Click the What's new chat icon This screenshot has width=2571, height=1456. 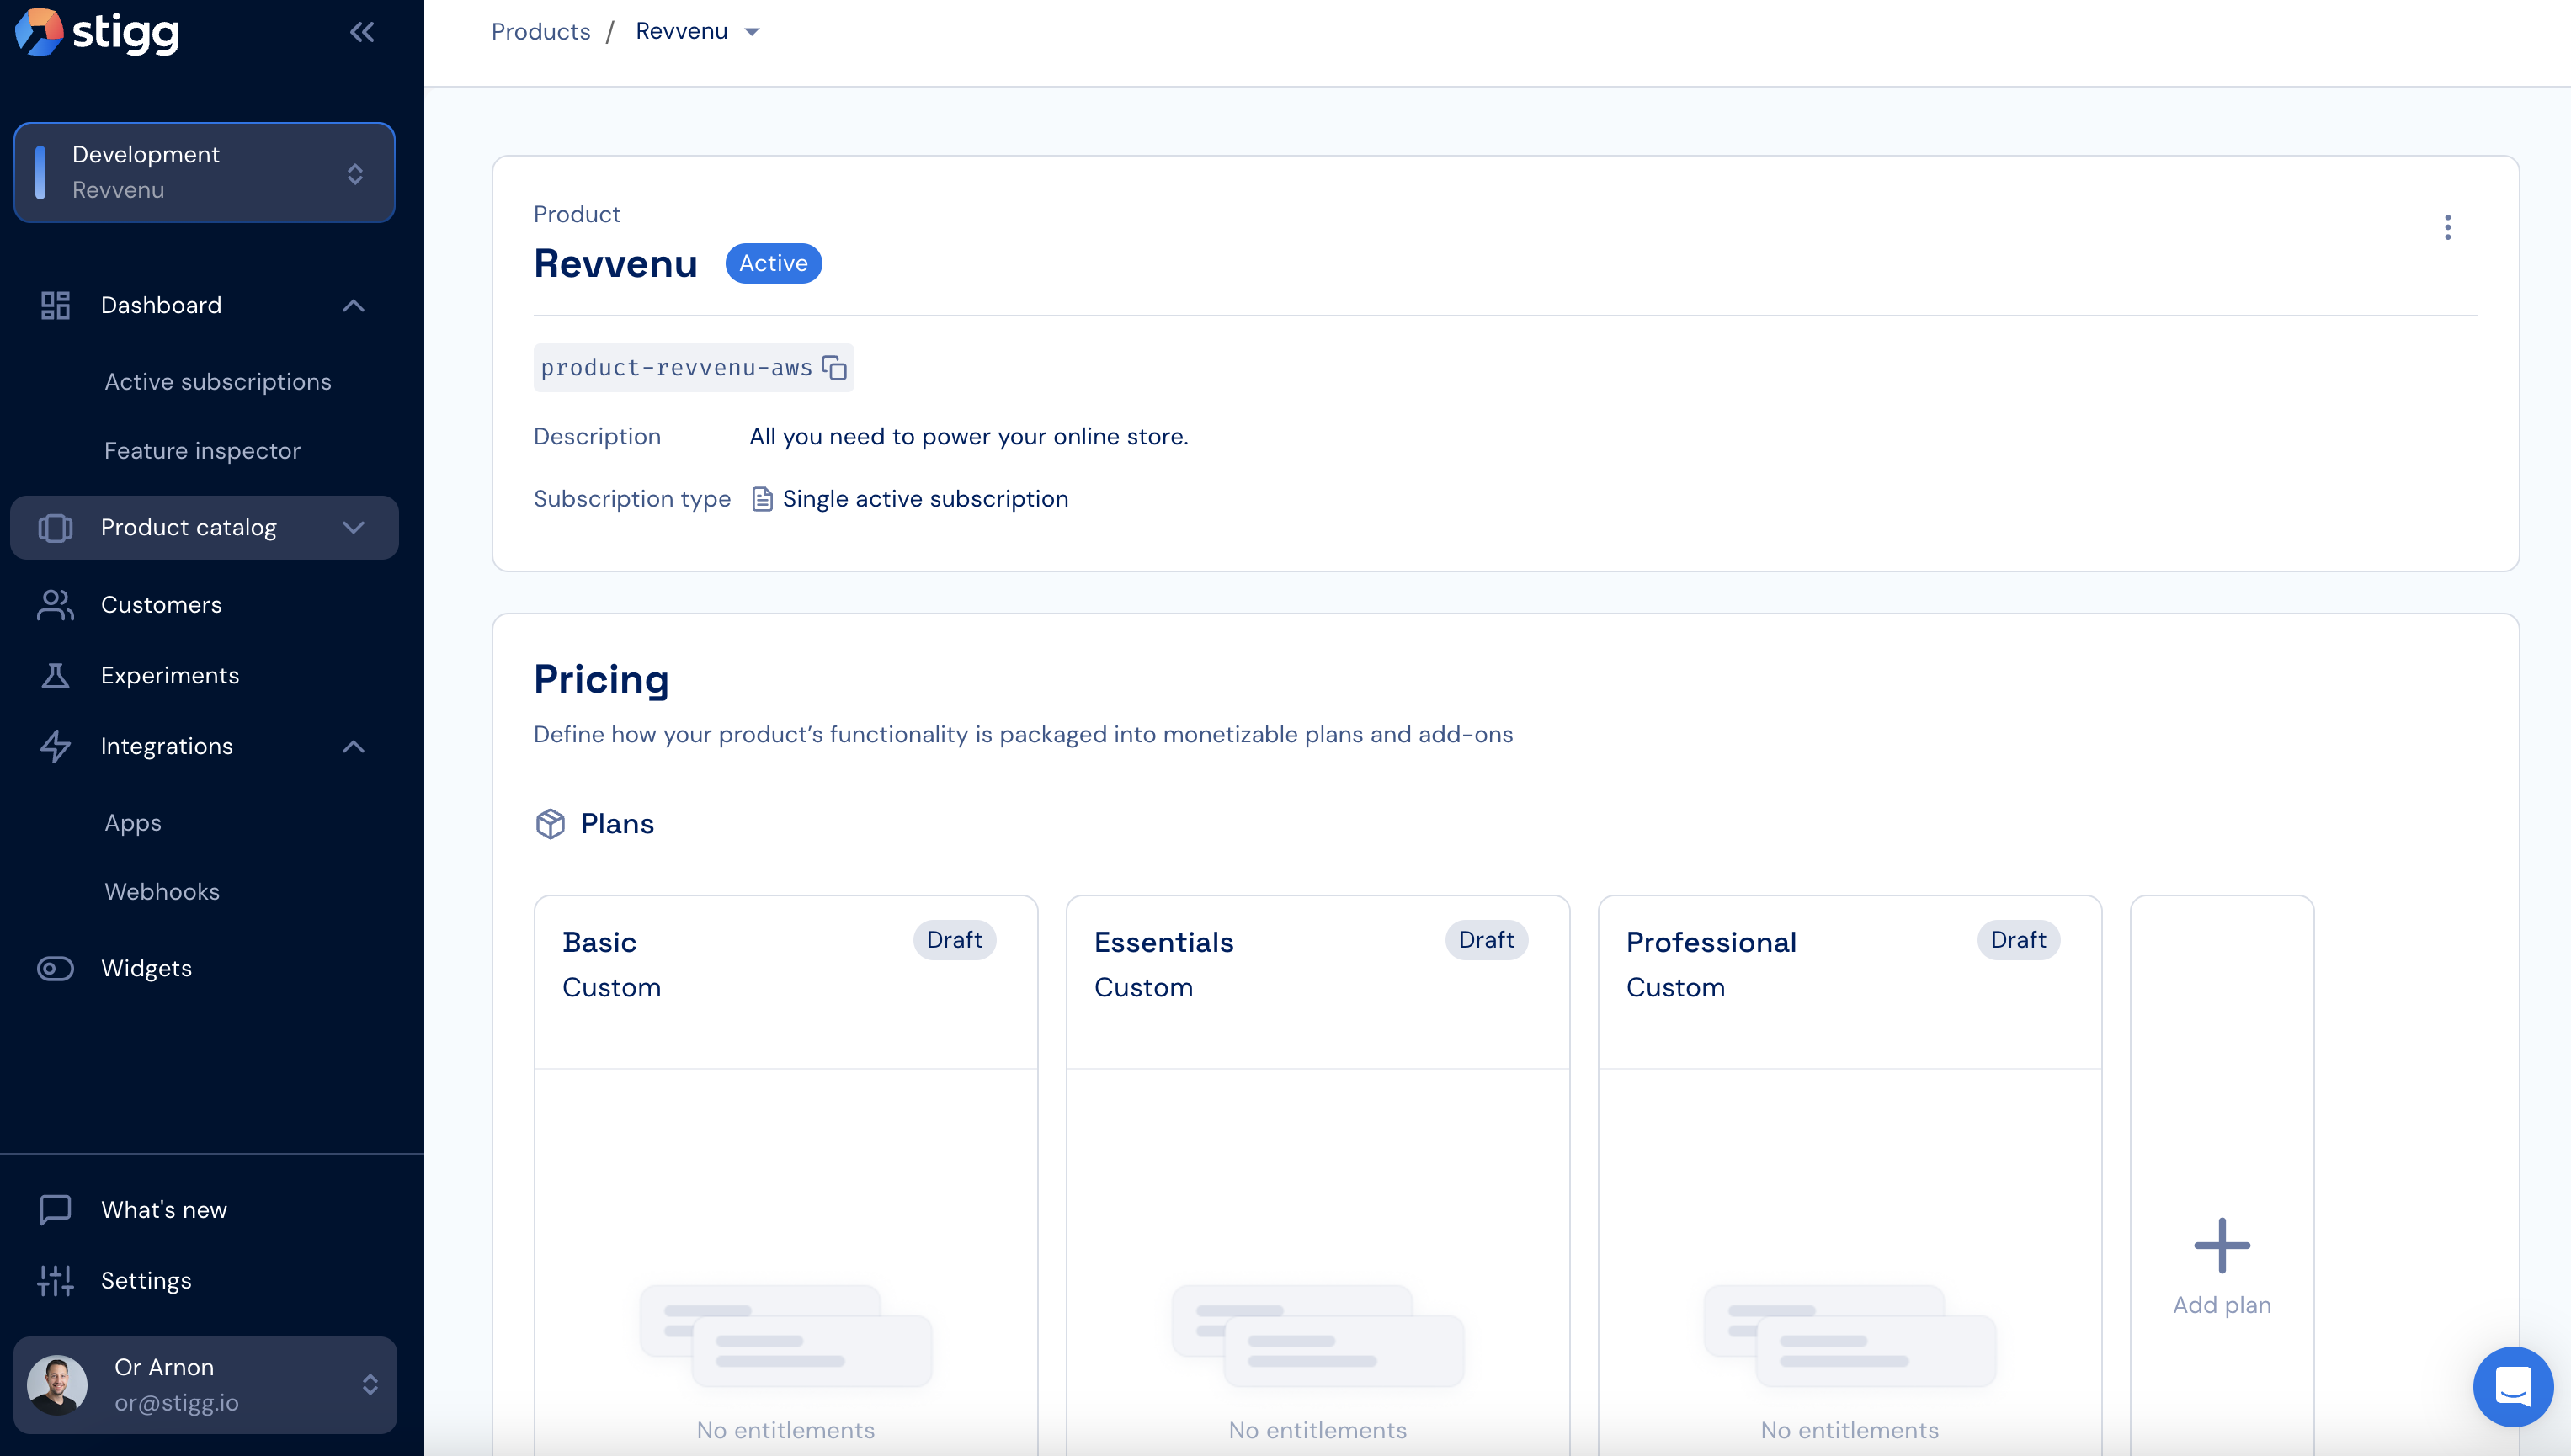tap(55, 1209)
